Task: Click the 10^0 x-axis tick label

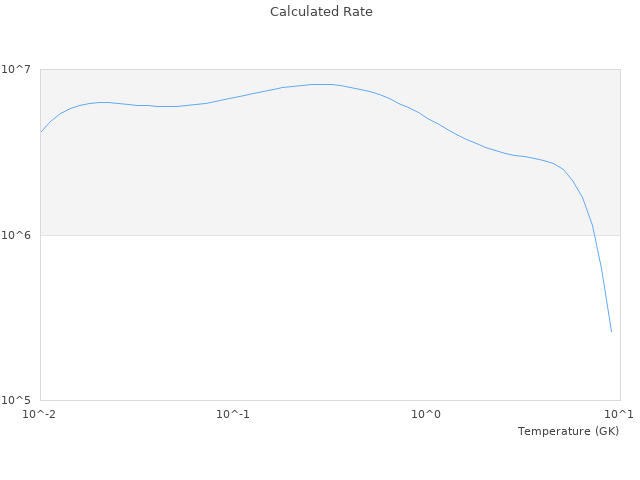Action: 426,414
